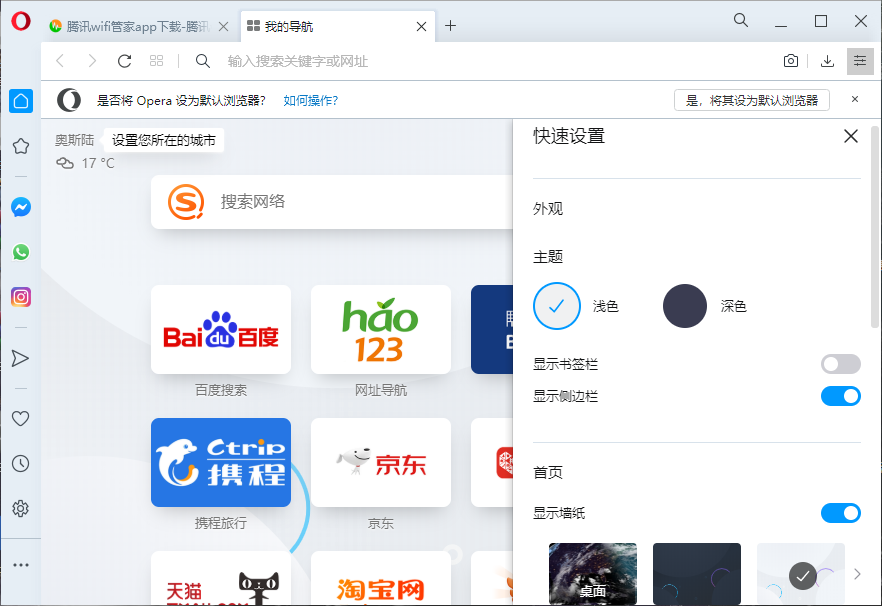Click 是，将其设为默认浏览器 button
882x606 pixels.
pos(751,100)
